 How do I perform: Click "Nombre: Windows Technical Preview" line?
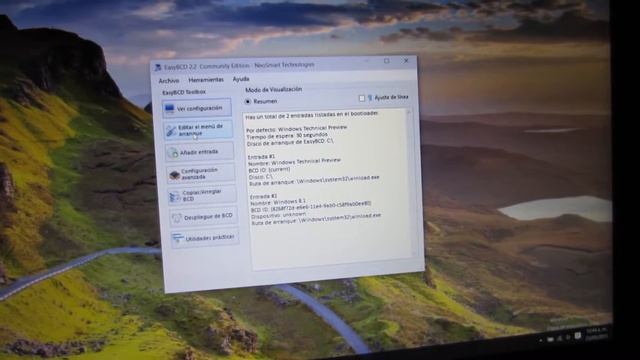294,162
